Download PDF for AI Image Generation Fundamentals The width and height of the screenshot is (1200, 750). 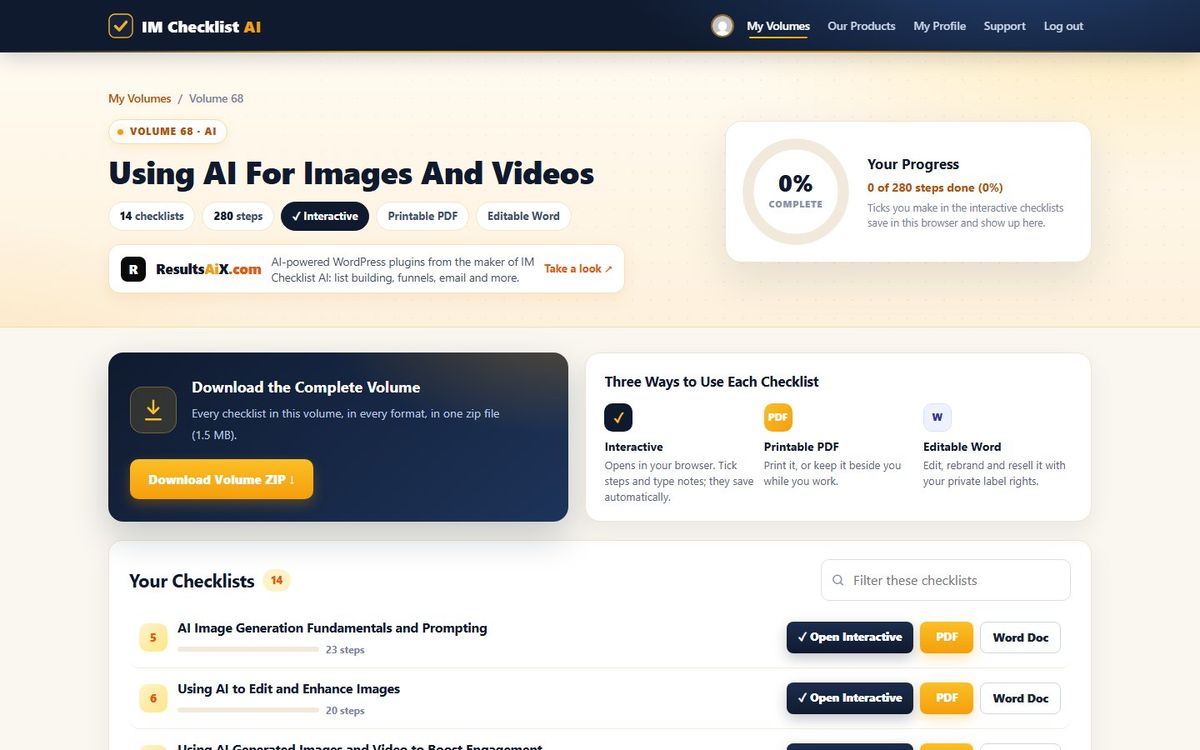point(946,638)
